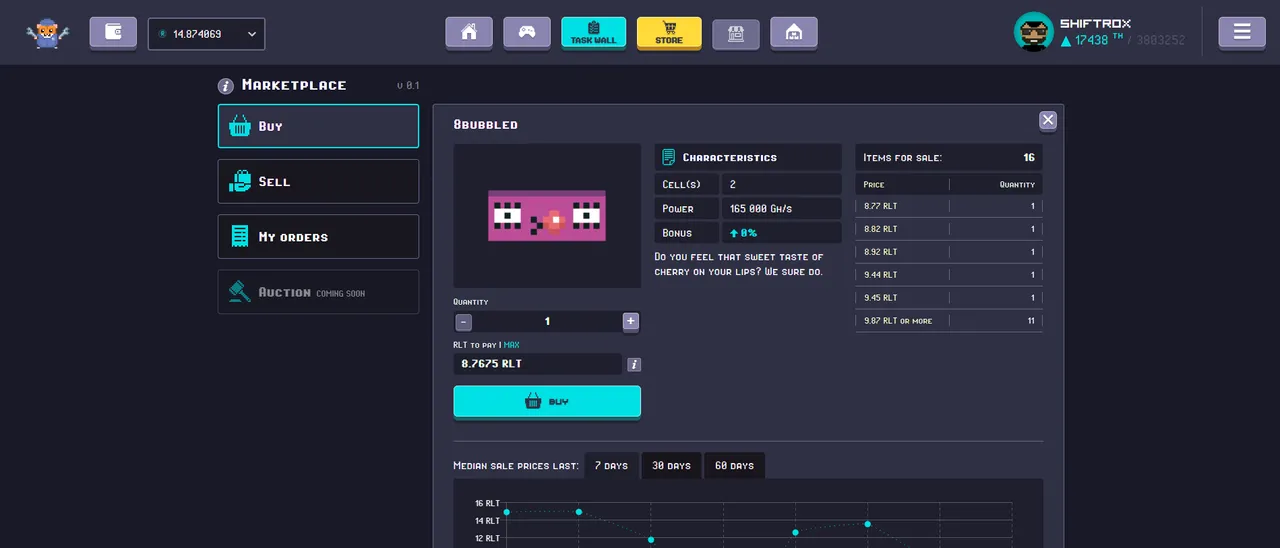The width and height of the screenshot is (1280, 548).
Task: Select the 9.44 RLT offer row
Action: point(949,275)
